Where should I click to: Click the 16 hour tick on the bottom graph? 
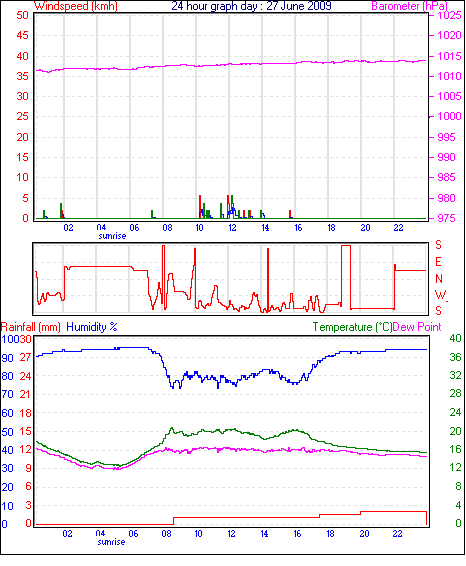[x=297, y=534]
